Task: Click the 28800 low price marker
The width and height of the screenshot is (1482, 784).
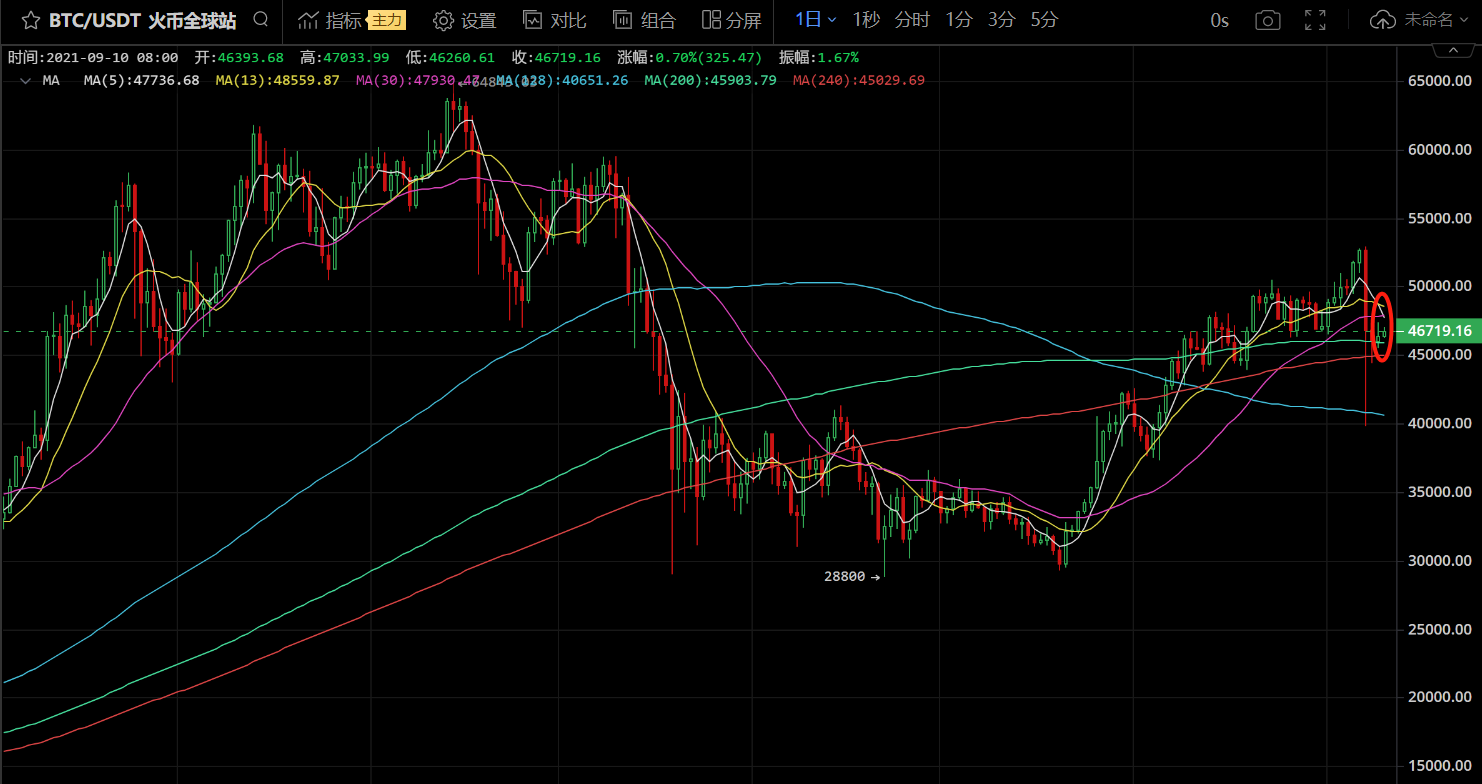Action: point(852,576)
